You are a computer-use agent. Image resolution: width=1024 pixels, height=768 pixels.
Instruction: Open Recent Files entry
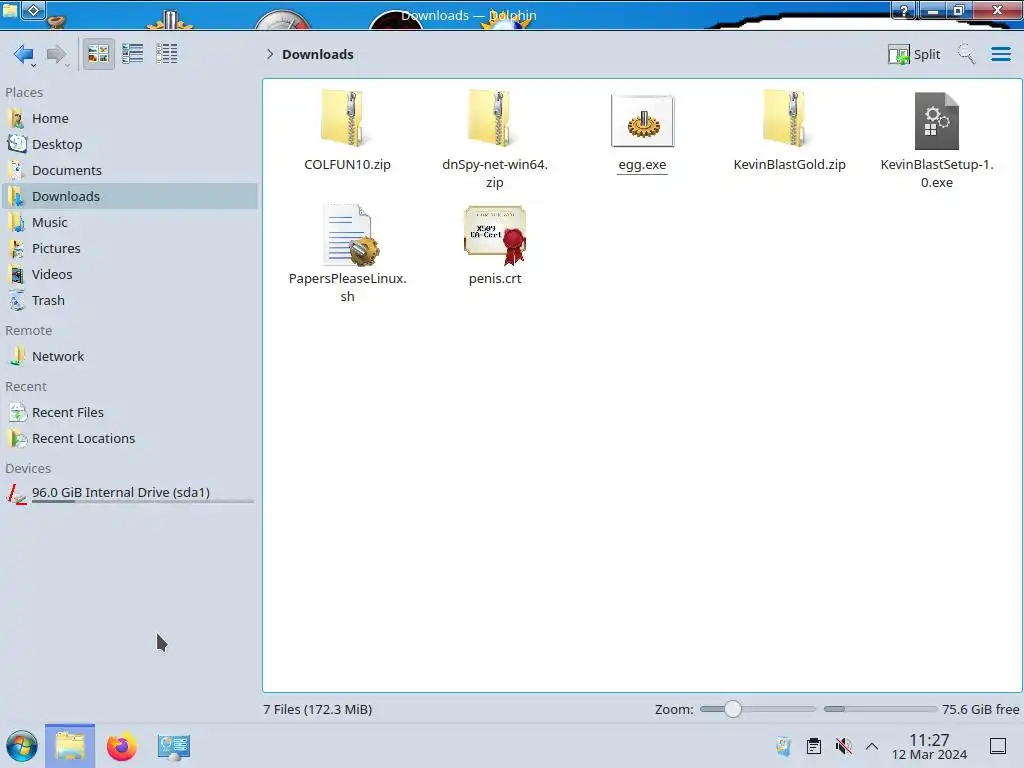pyautogui.click(x=129, y=413)
